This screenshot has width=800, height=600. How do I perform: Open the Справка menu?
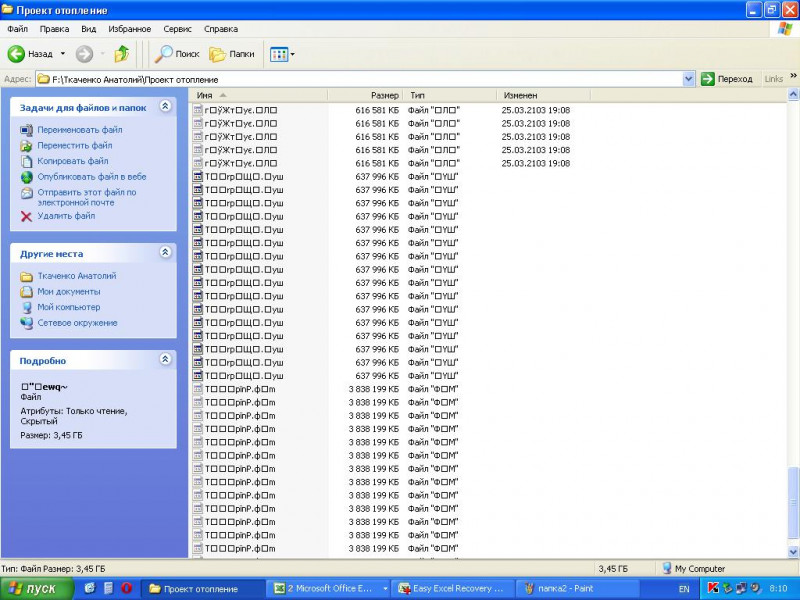pos(221,29)
